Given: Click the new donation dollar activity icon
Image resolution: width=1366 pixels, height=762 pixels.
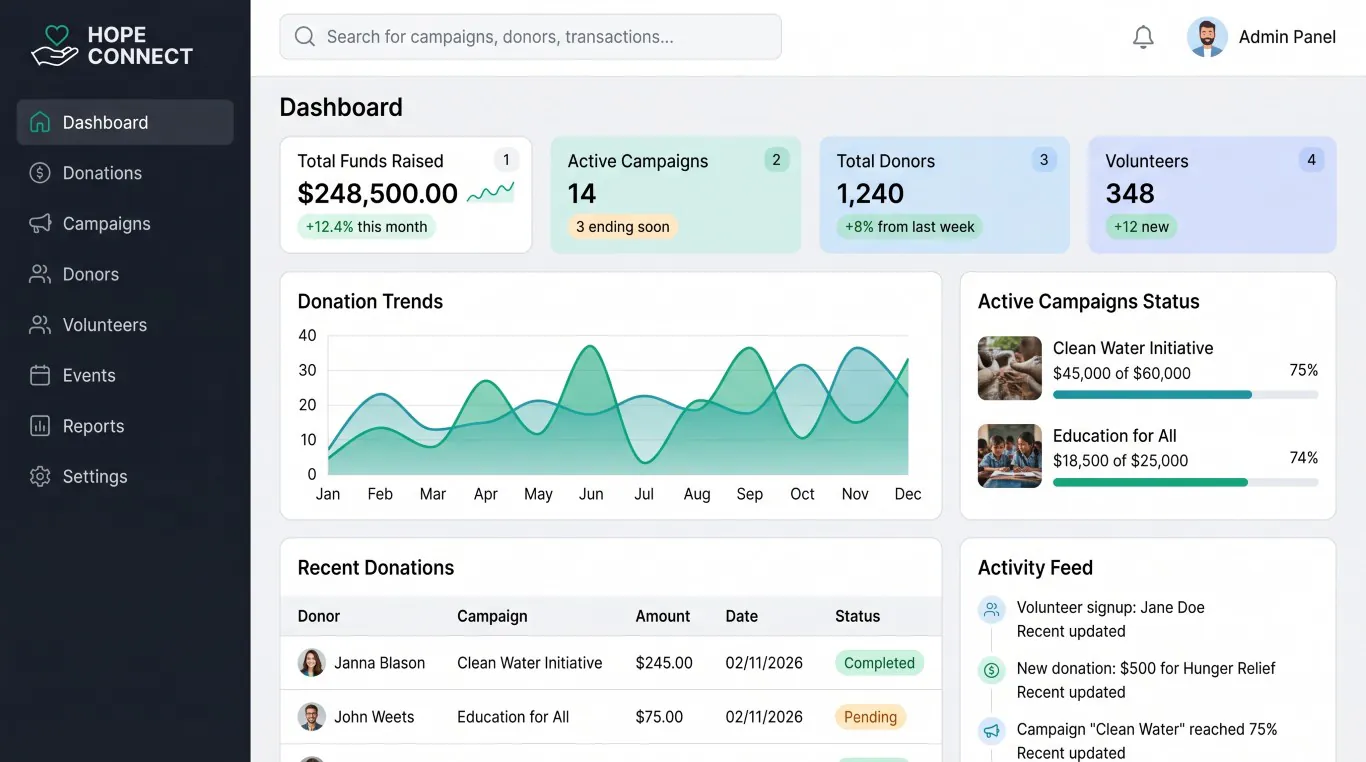Looking at the screenshot, I should pyautogui.click(x=992, y=670).
